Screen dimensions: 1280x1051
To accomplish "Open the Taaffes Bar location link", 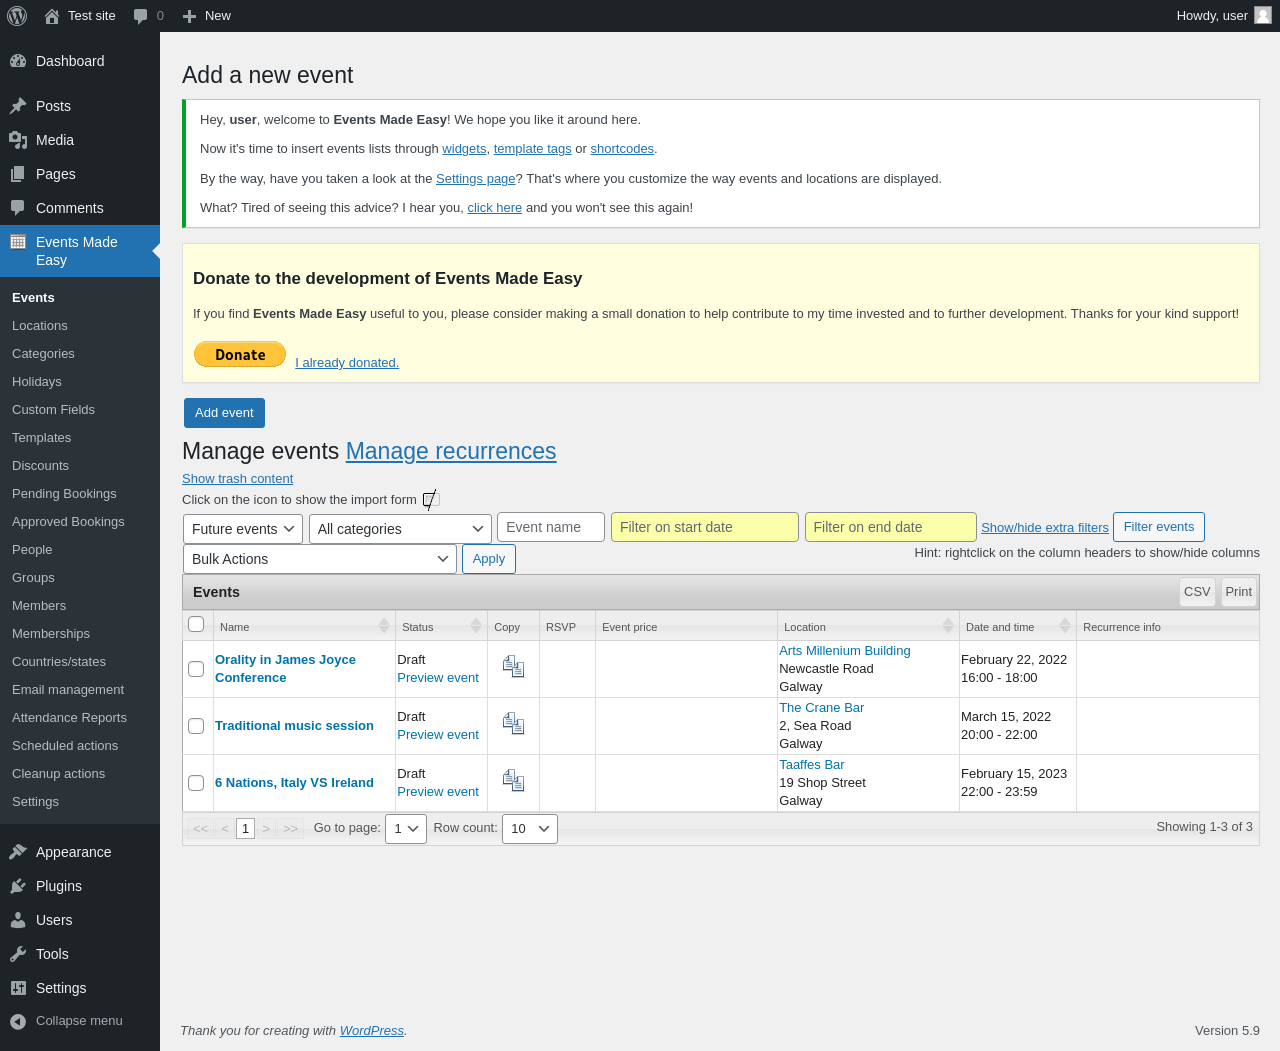I will pos(812,765).
